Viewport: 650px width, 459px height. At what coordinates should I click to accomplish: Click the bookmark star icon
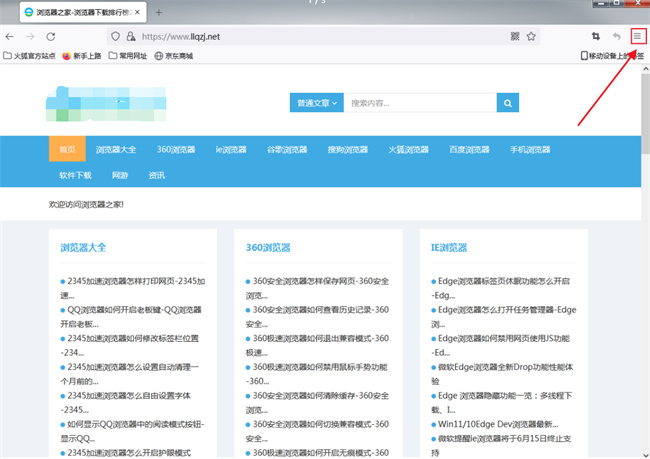tap(531, 36)
